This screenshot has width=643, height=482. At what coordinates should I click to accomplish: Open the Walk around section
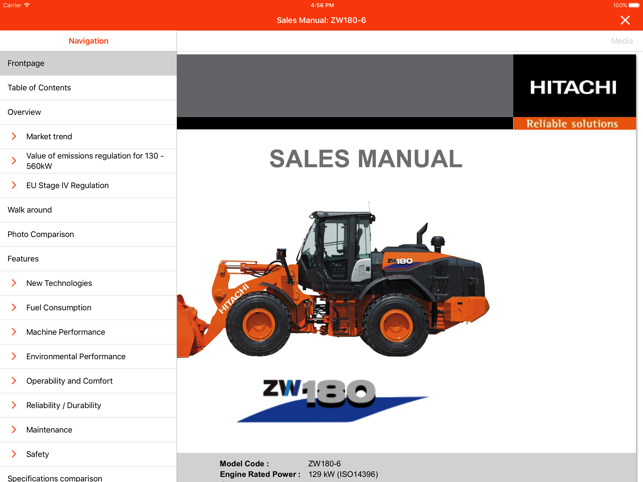coord(88,210)
